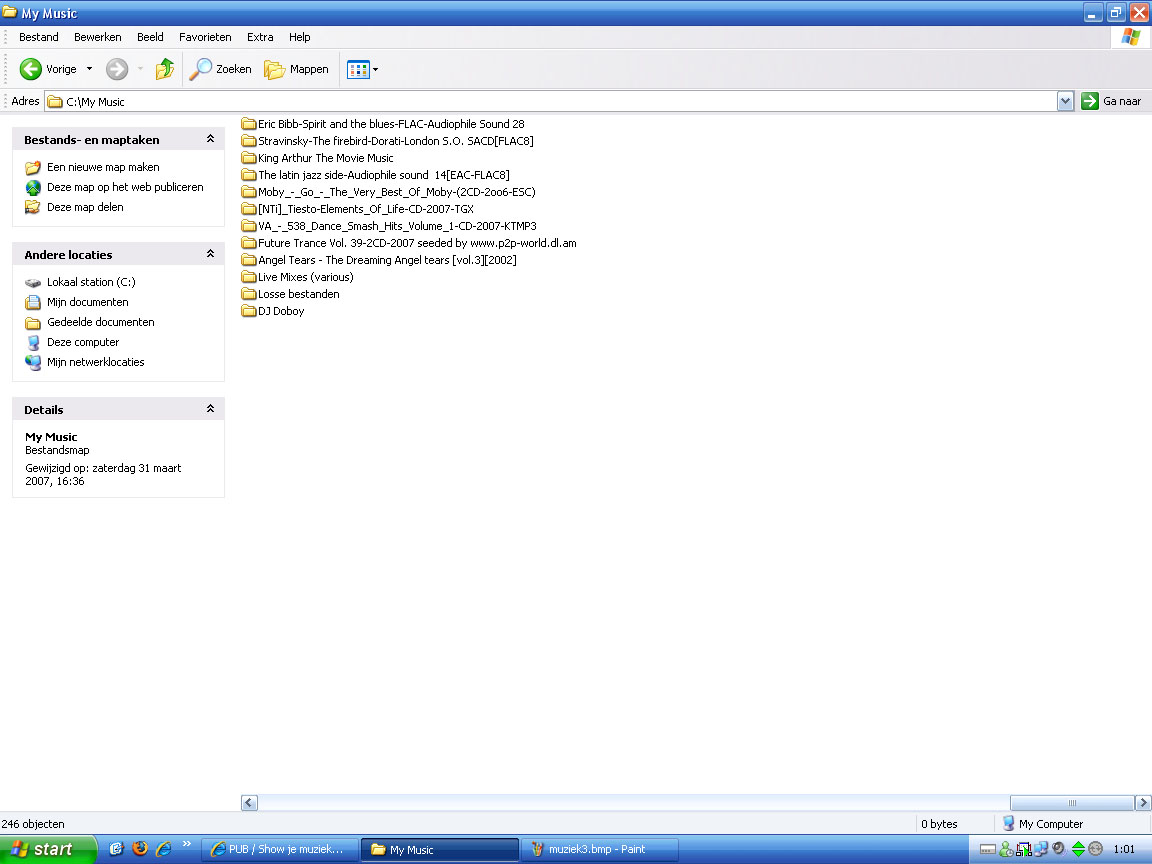
Task: Click Een nieuwe map maken
Action: coord(103,167)
